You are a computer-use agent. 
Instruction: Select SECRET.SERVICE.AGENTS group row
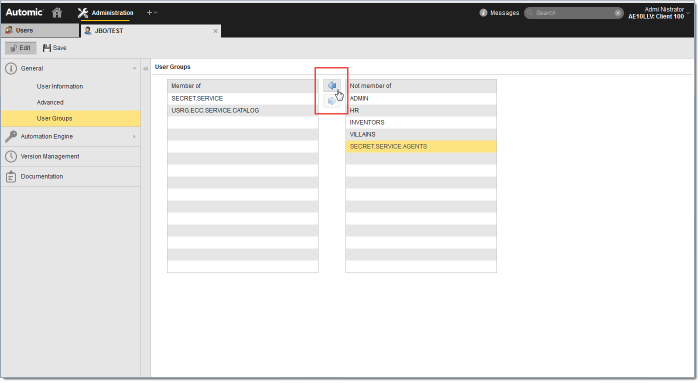coord(421,146)
